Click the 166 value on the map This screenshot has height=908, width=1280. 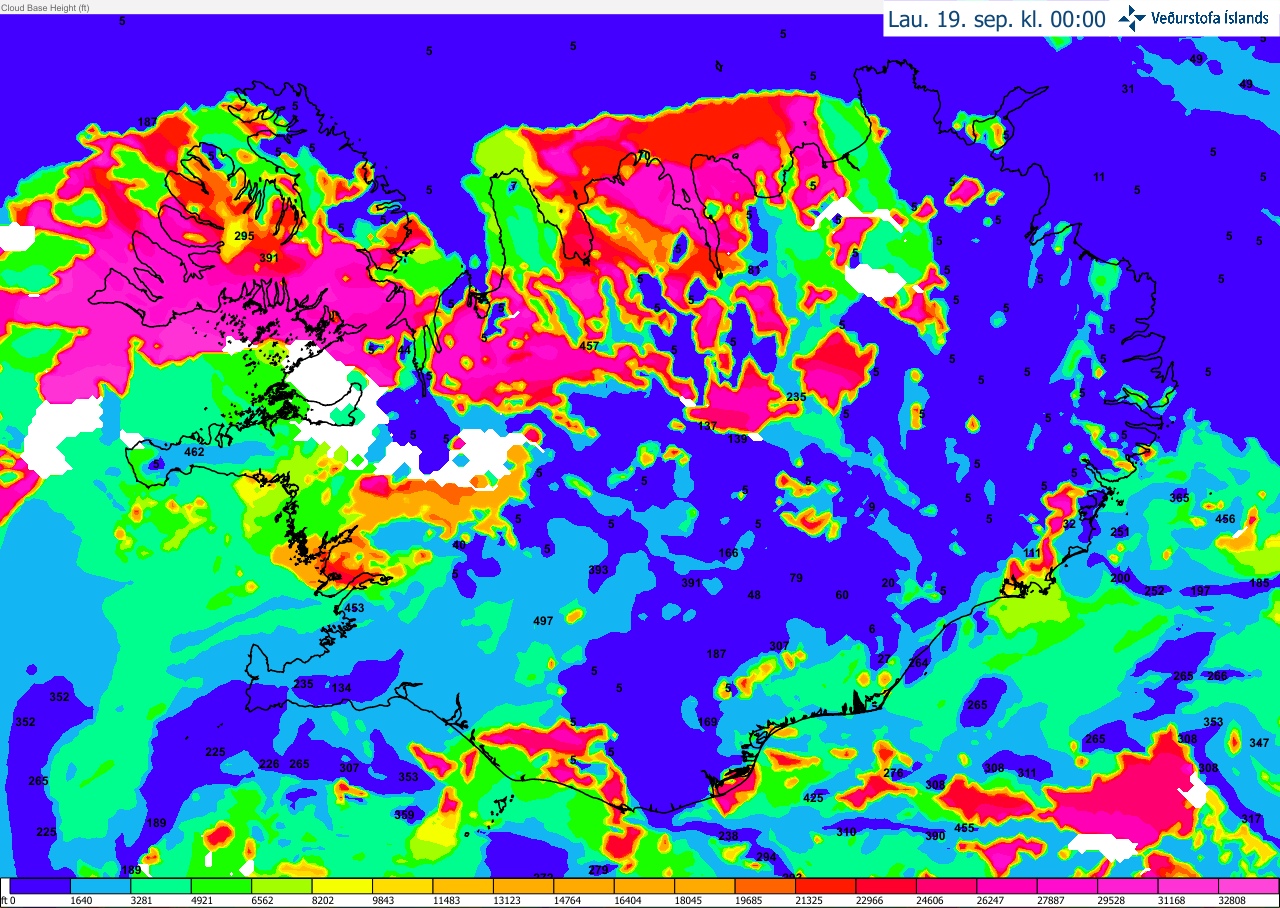point(728,553)
